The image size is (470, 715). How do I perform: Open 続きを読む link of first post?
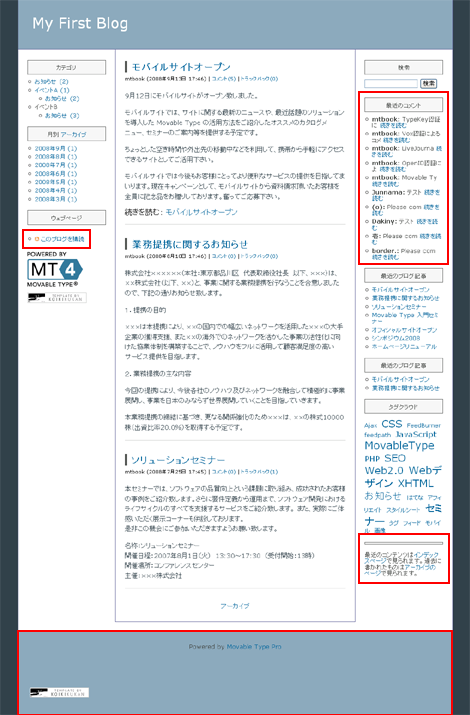click(x=201, y=212)
